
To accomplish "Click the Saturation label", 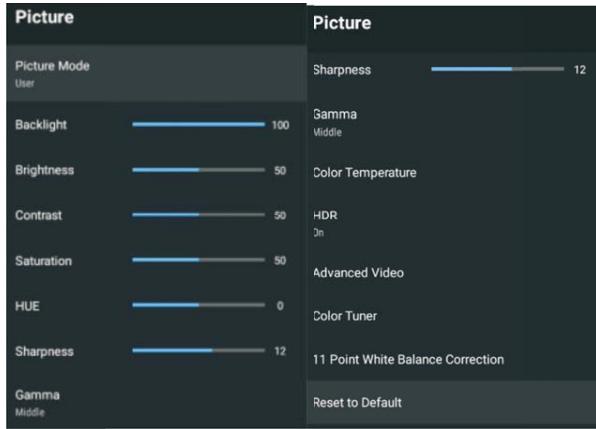I will (x=43, y=261).
